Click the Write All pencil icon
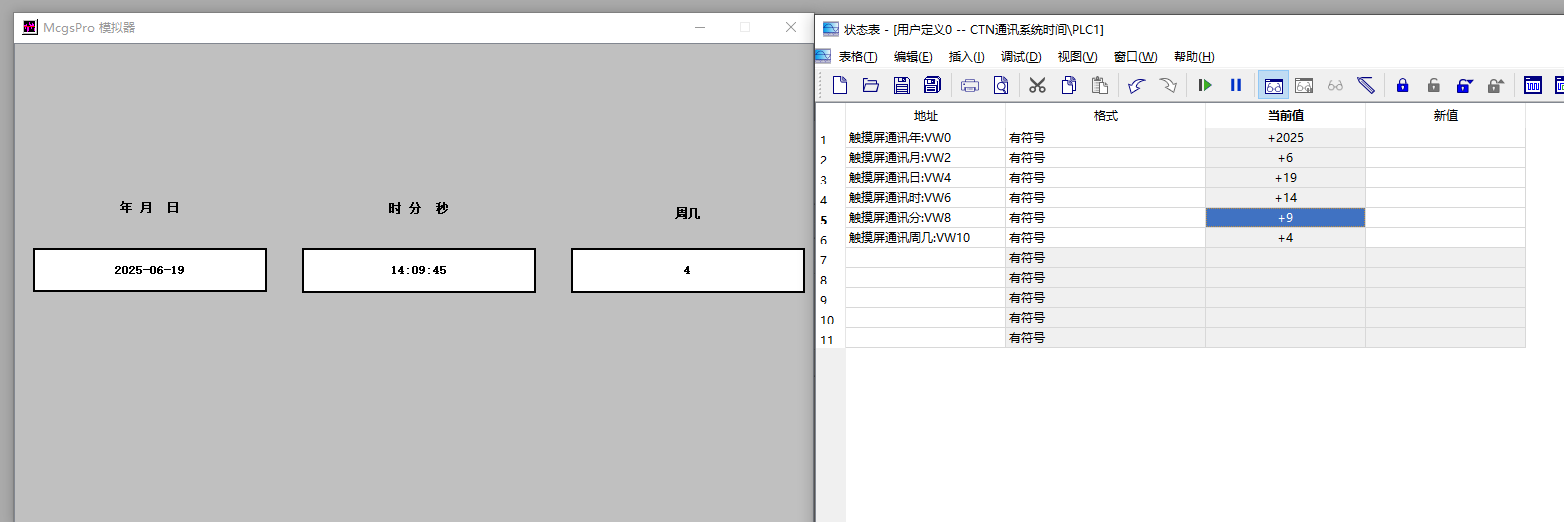 (1366, 86)
